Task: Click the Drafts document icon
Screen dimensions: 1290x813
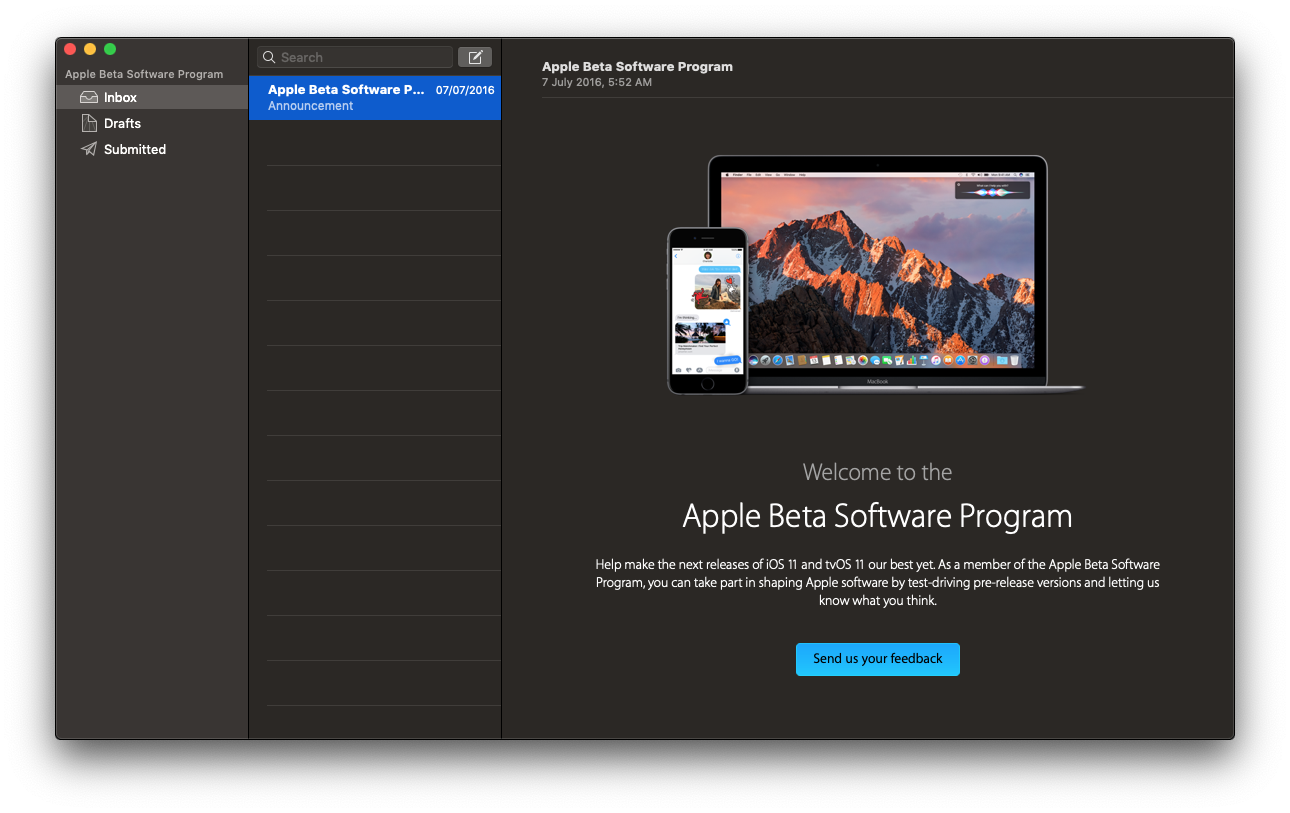Action: click(x=89, y=123)
